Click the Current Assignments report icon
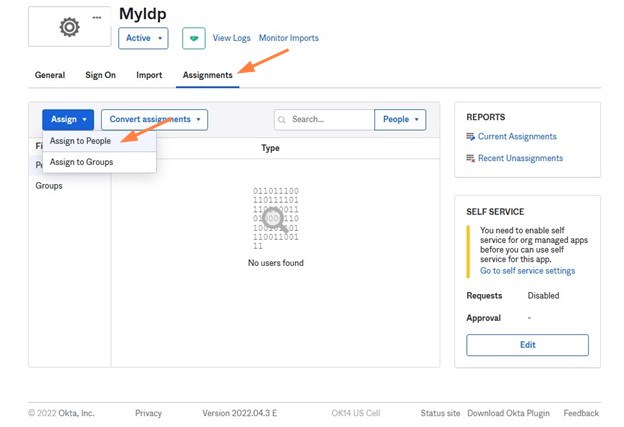 471,137
